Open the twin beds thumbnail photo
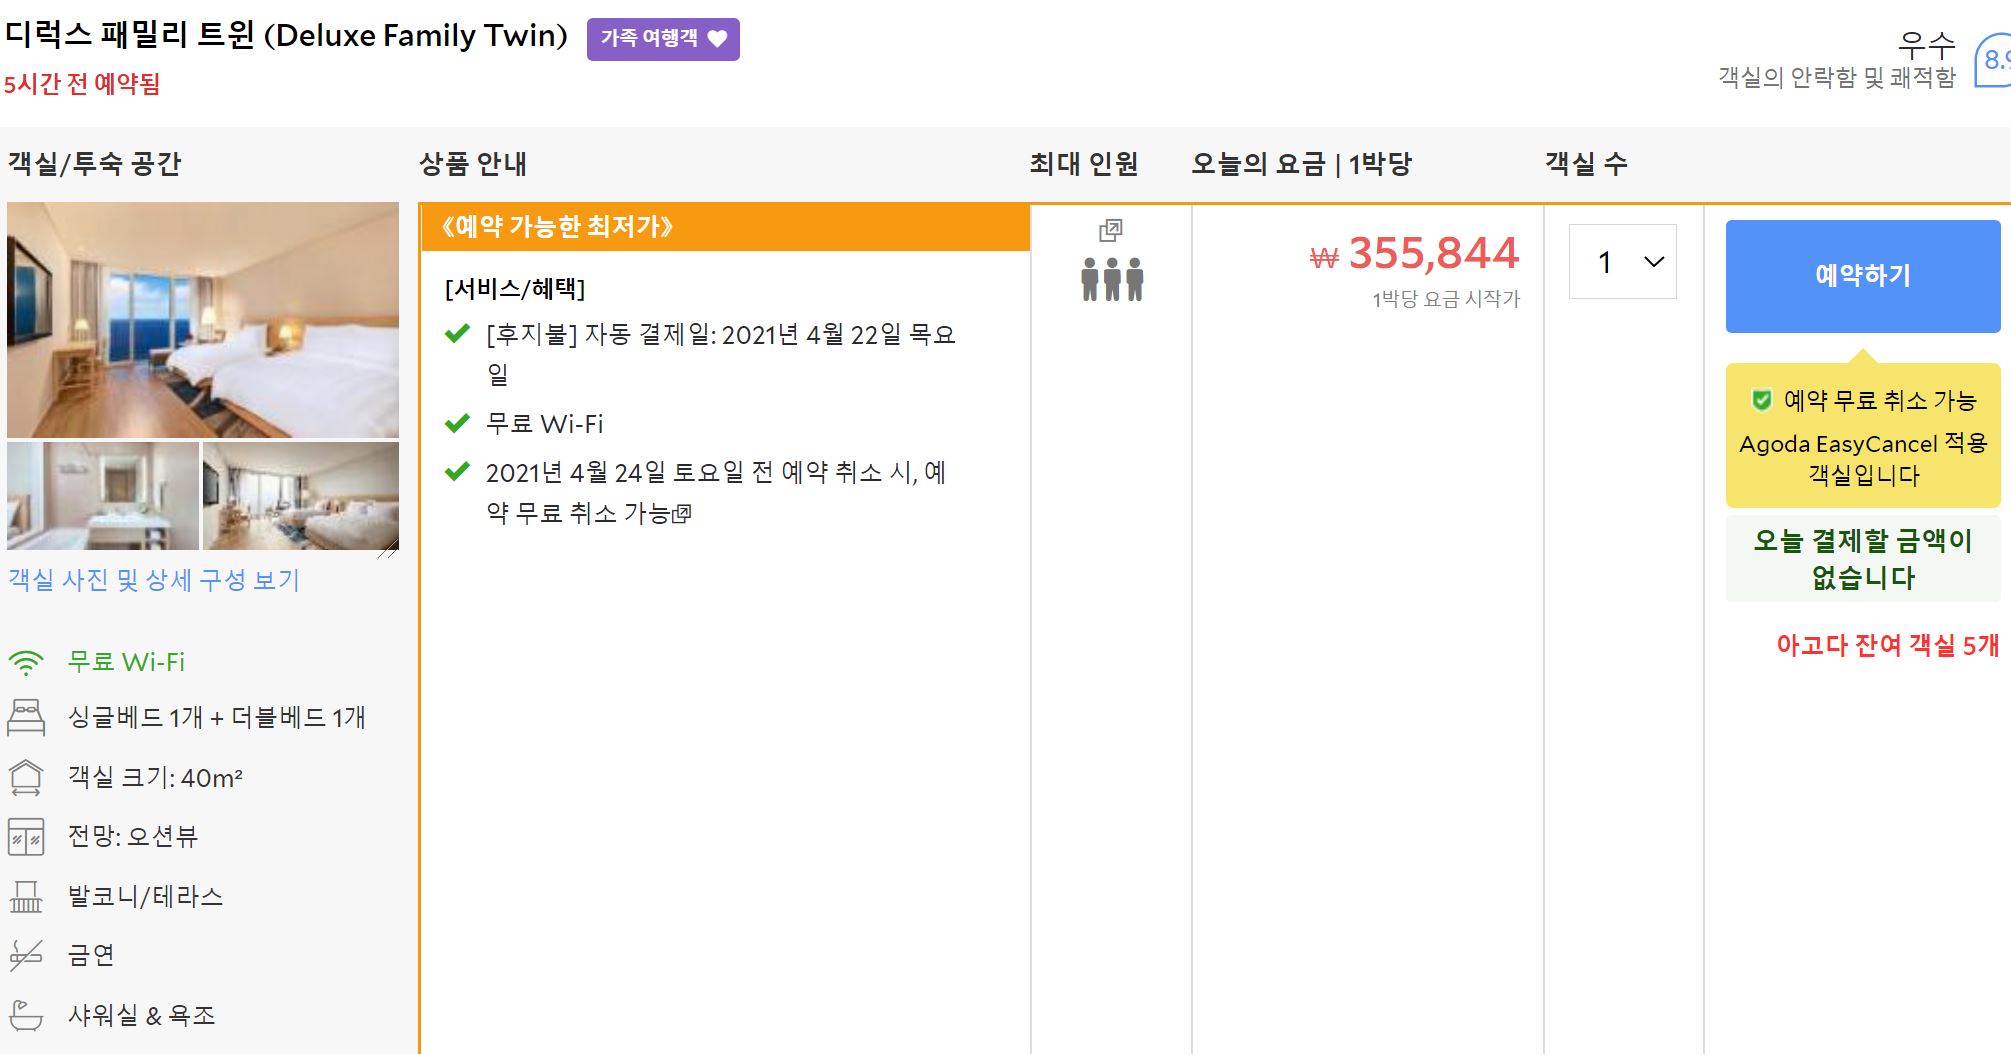This screenshot has width=2011, height=1054. click(301, 496)
